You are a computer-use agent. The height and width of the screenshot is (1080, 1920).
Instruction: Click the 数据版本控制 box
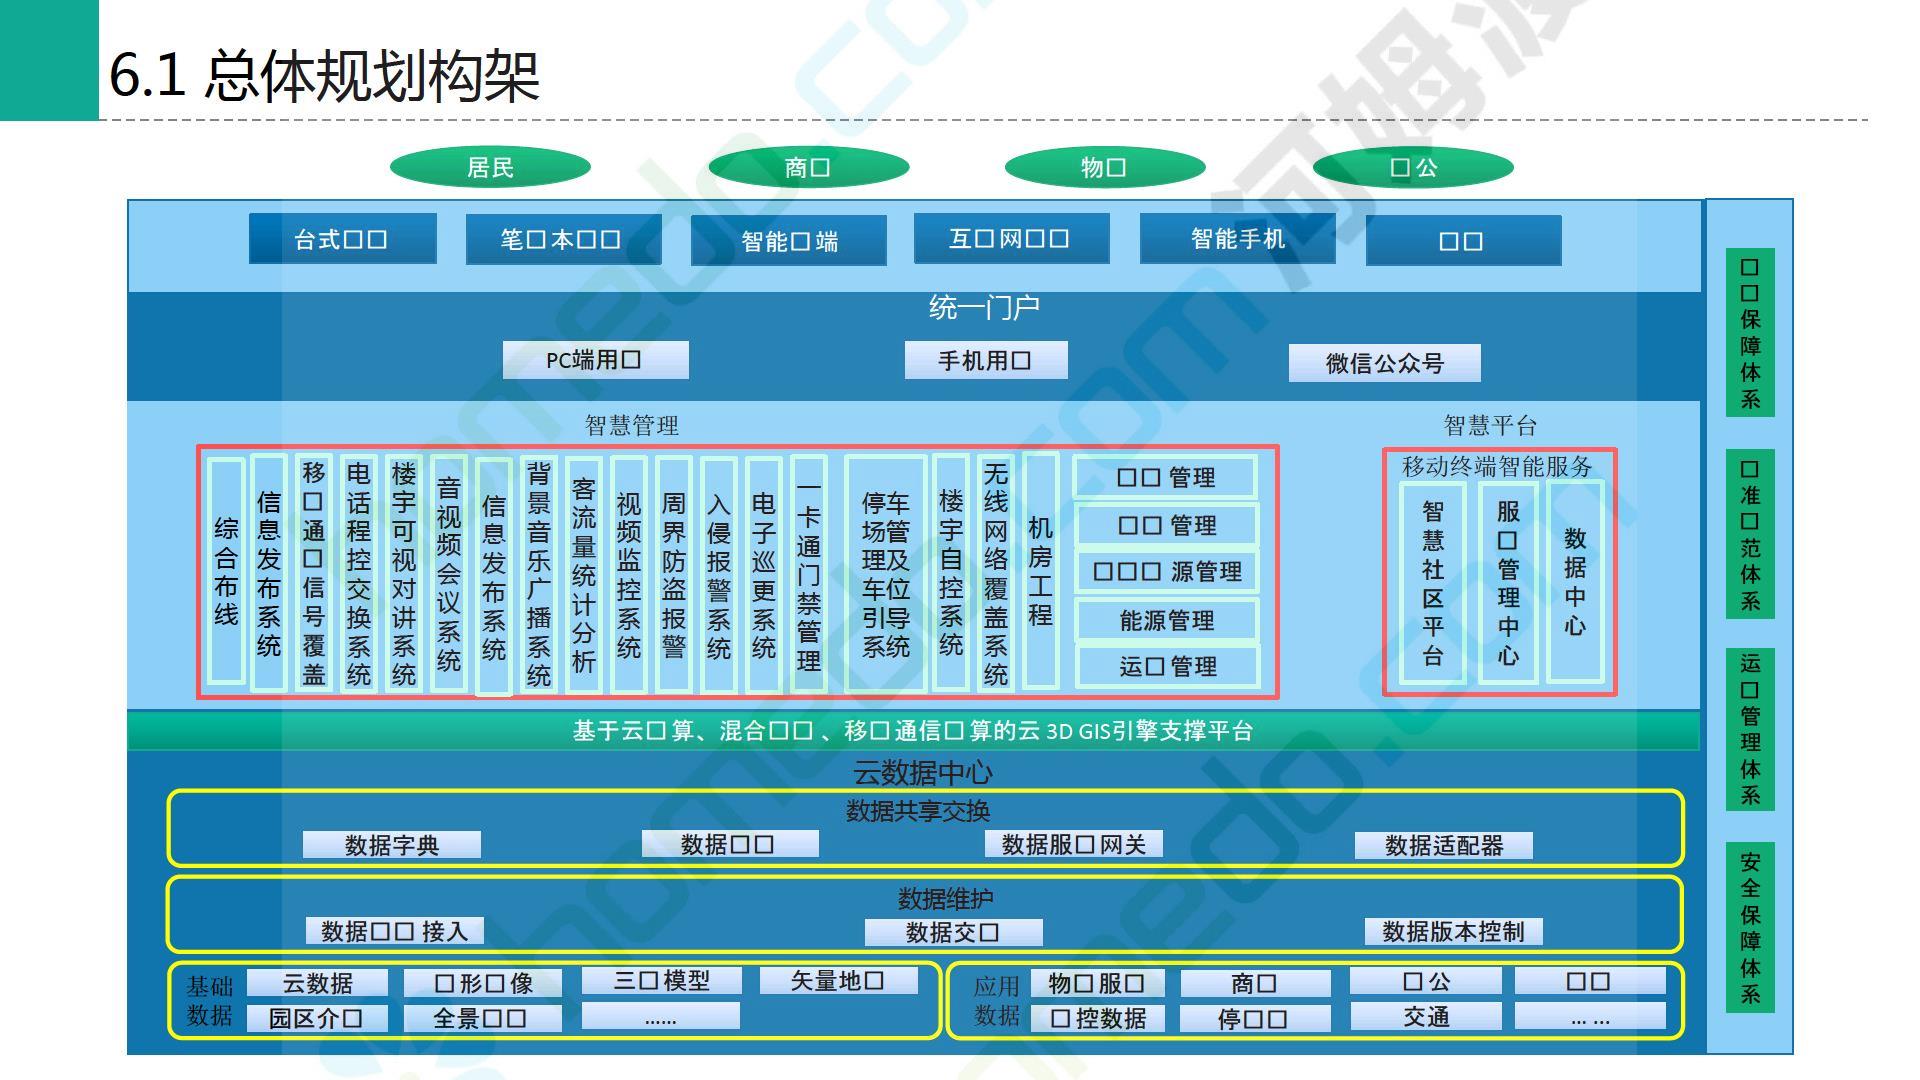click(1452, 932)
